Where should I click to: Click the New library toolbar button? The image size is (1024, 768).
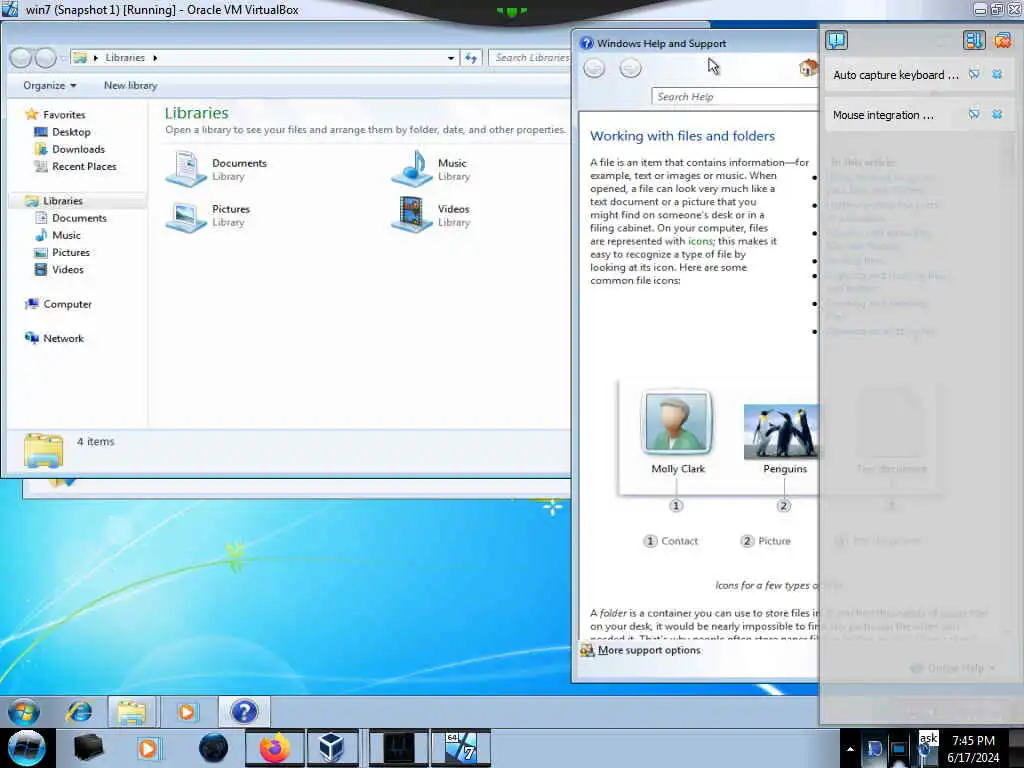tap(130, 86)
